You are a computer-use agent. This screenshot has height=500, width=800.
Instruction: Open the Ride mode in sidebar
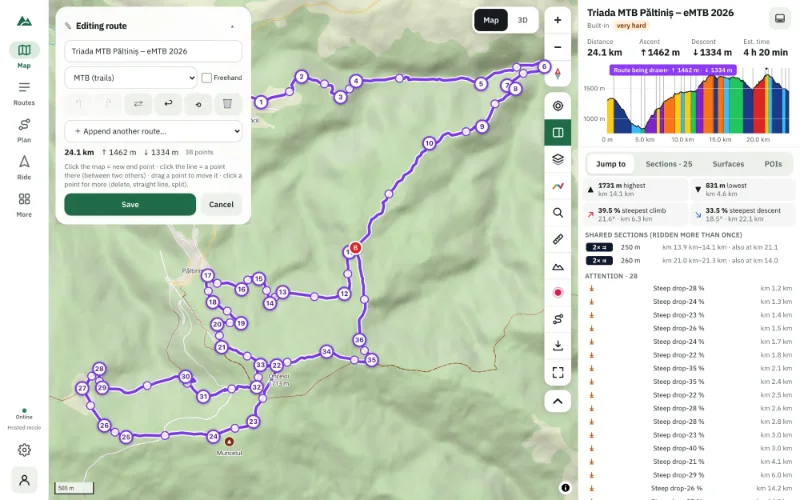tap(24, 167)
